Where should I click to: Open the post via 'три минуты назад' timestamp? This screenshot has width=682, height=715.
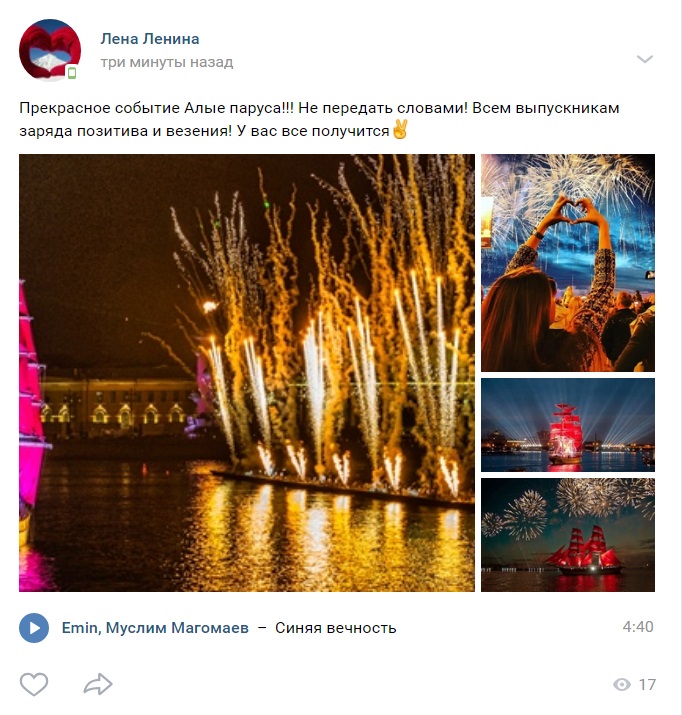coord(167,62)
